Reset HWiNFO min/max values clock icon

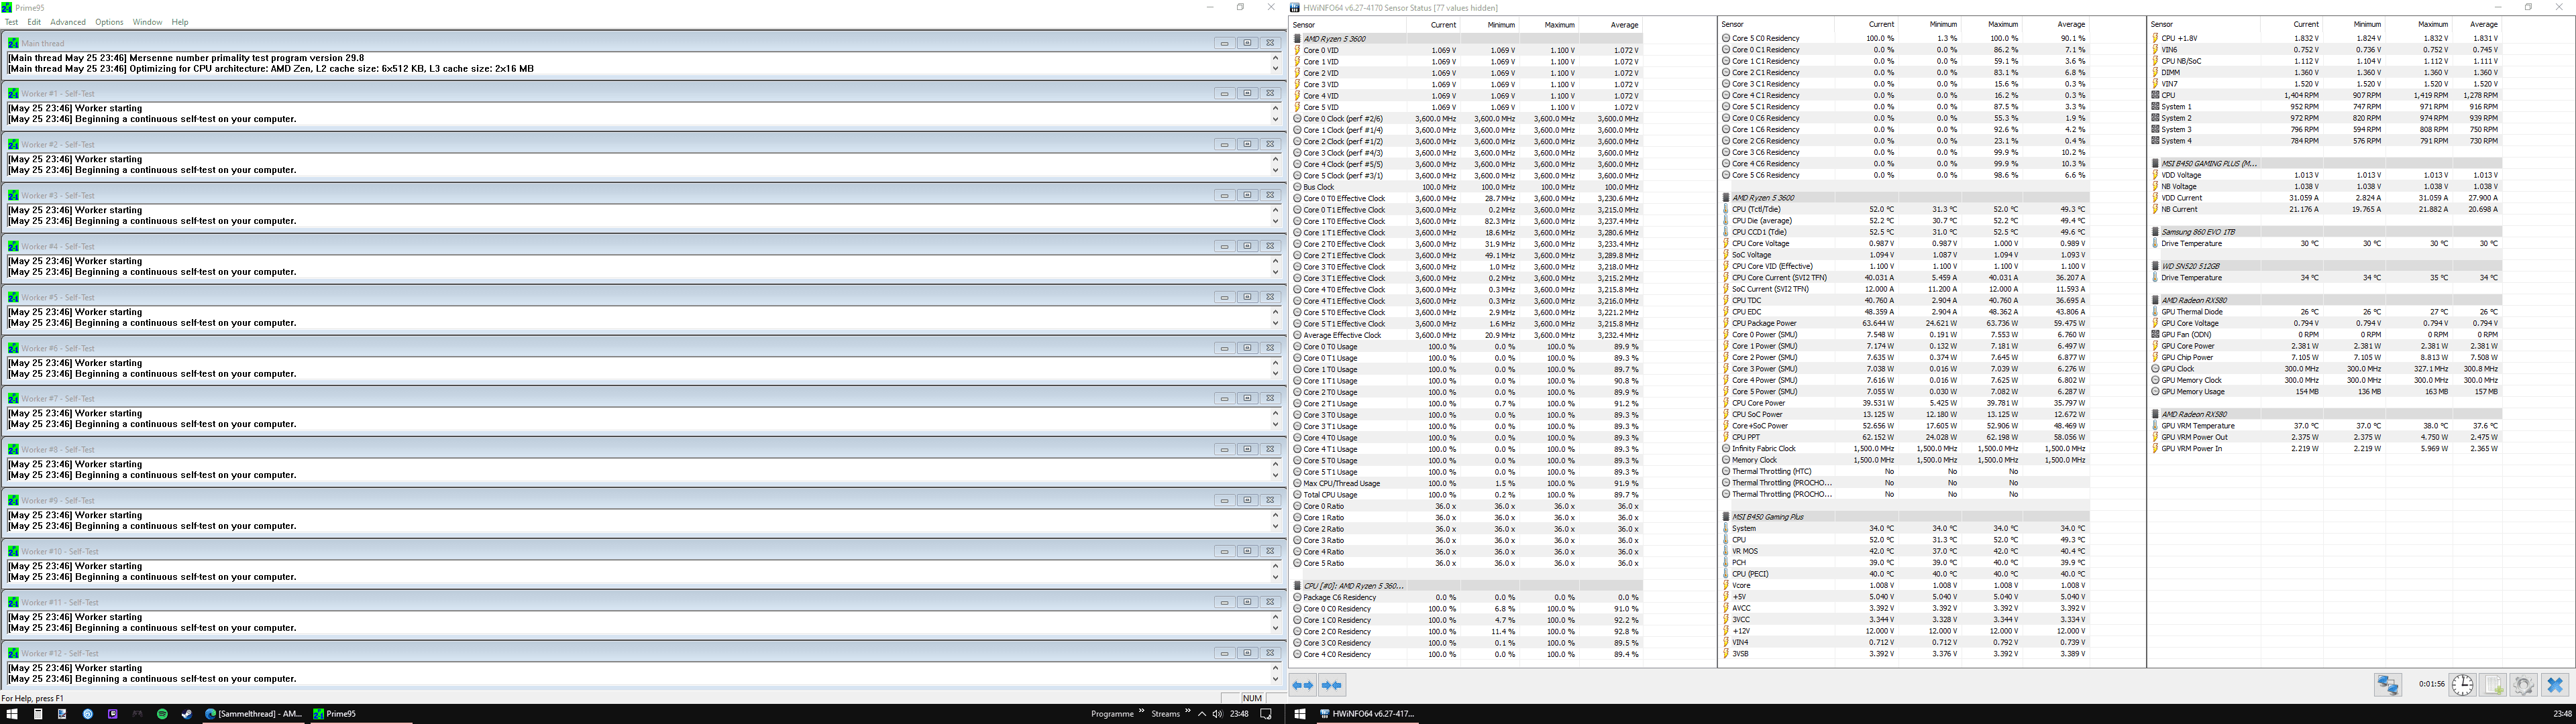pos(2462,685)
